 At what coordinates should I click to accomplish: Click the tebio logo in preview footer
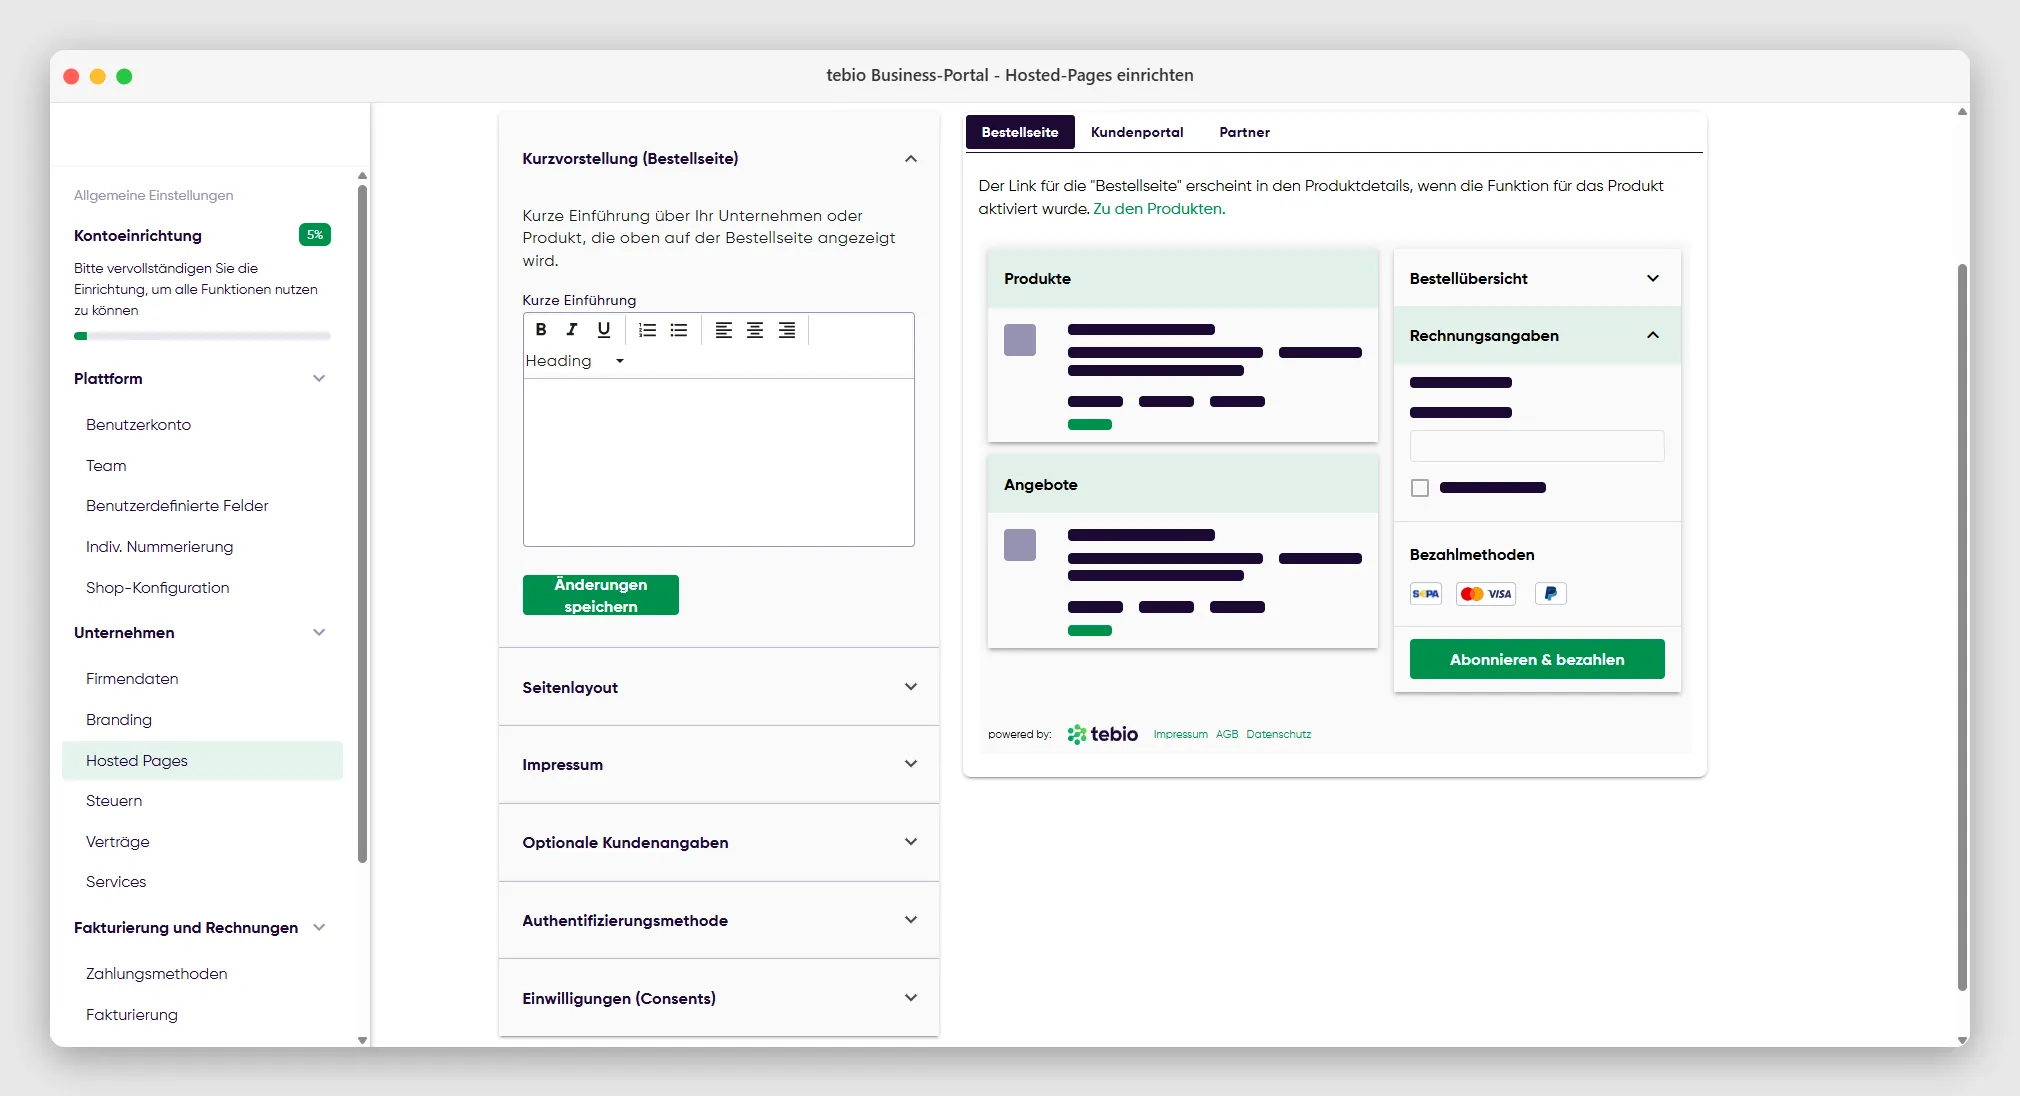[1103, 734]
